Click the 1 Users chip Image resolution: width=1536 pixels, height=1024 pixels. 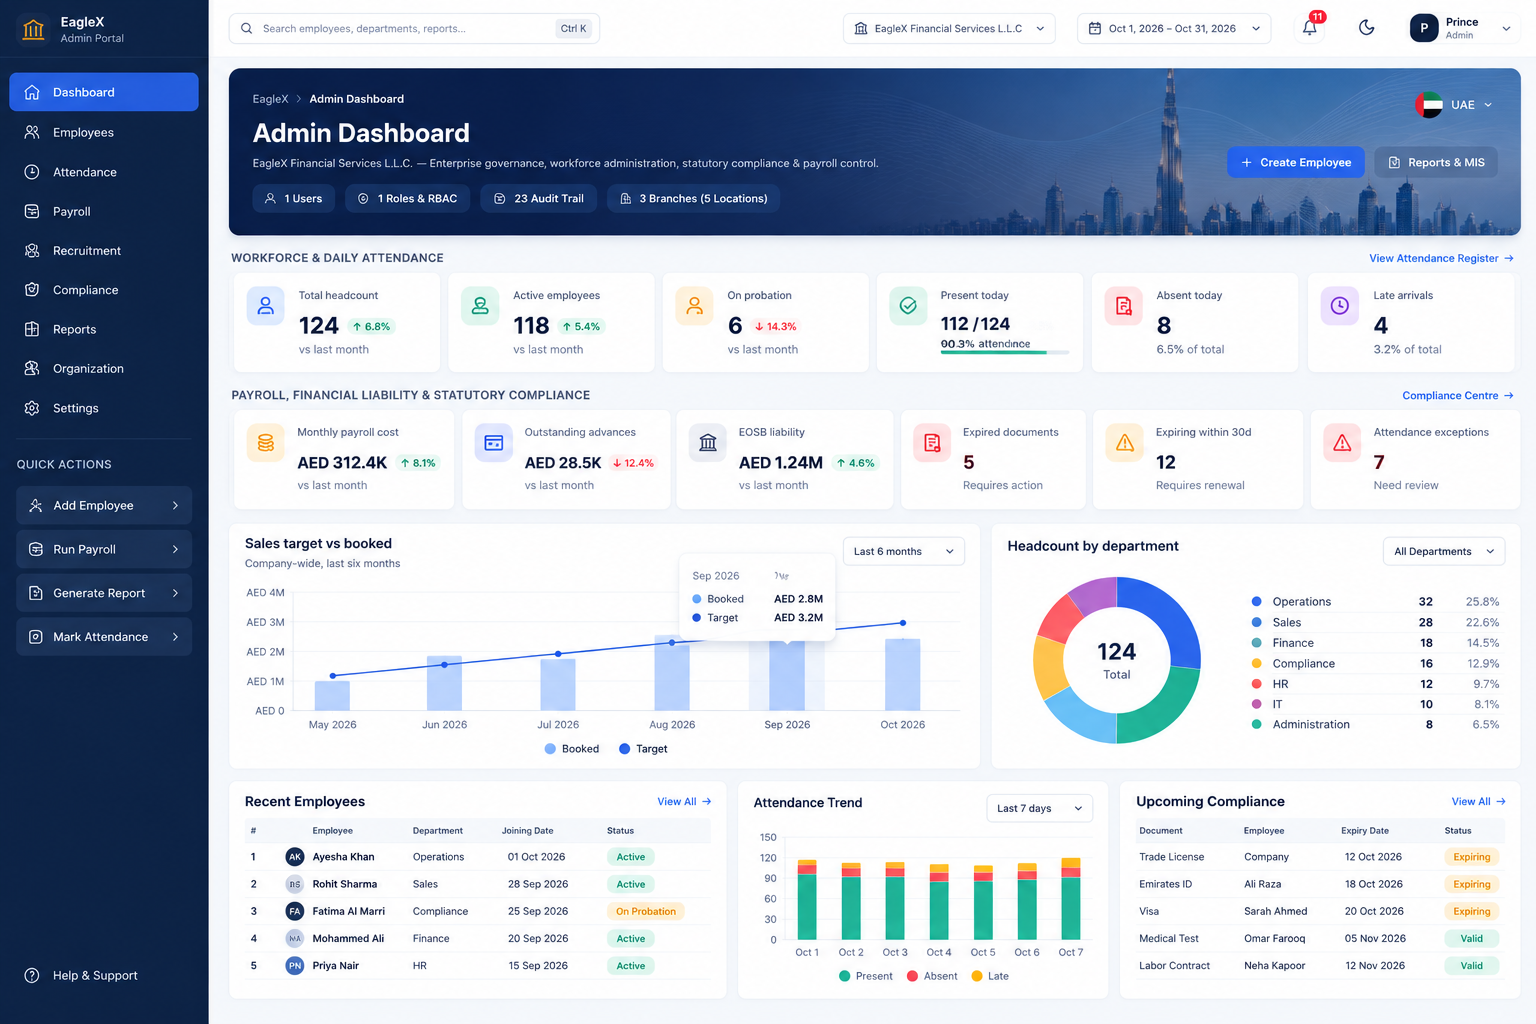[x=294, y=199]
